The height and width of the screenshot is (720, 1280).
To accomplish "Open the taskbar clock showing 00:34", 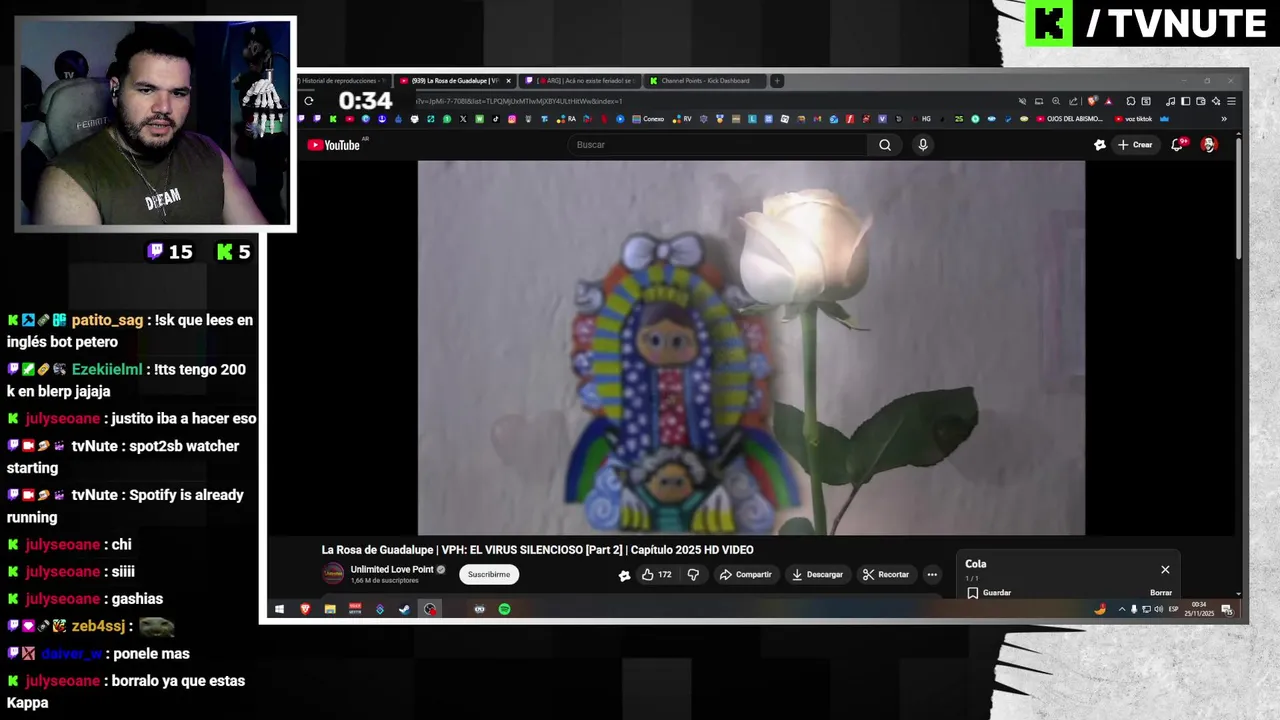I will coord(1199,609).
